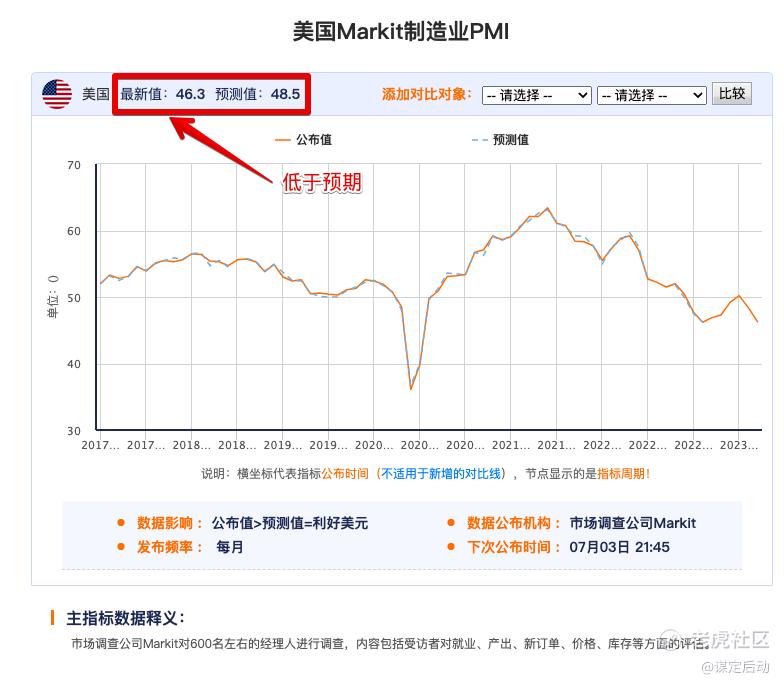Click the y-axis label 50

[74, 298]
